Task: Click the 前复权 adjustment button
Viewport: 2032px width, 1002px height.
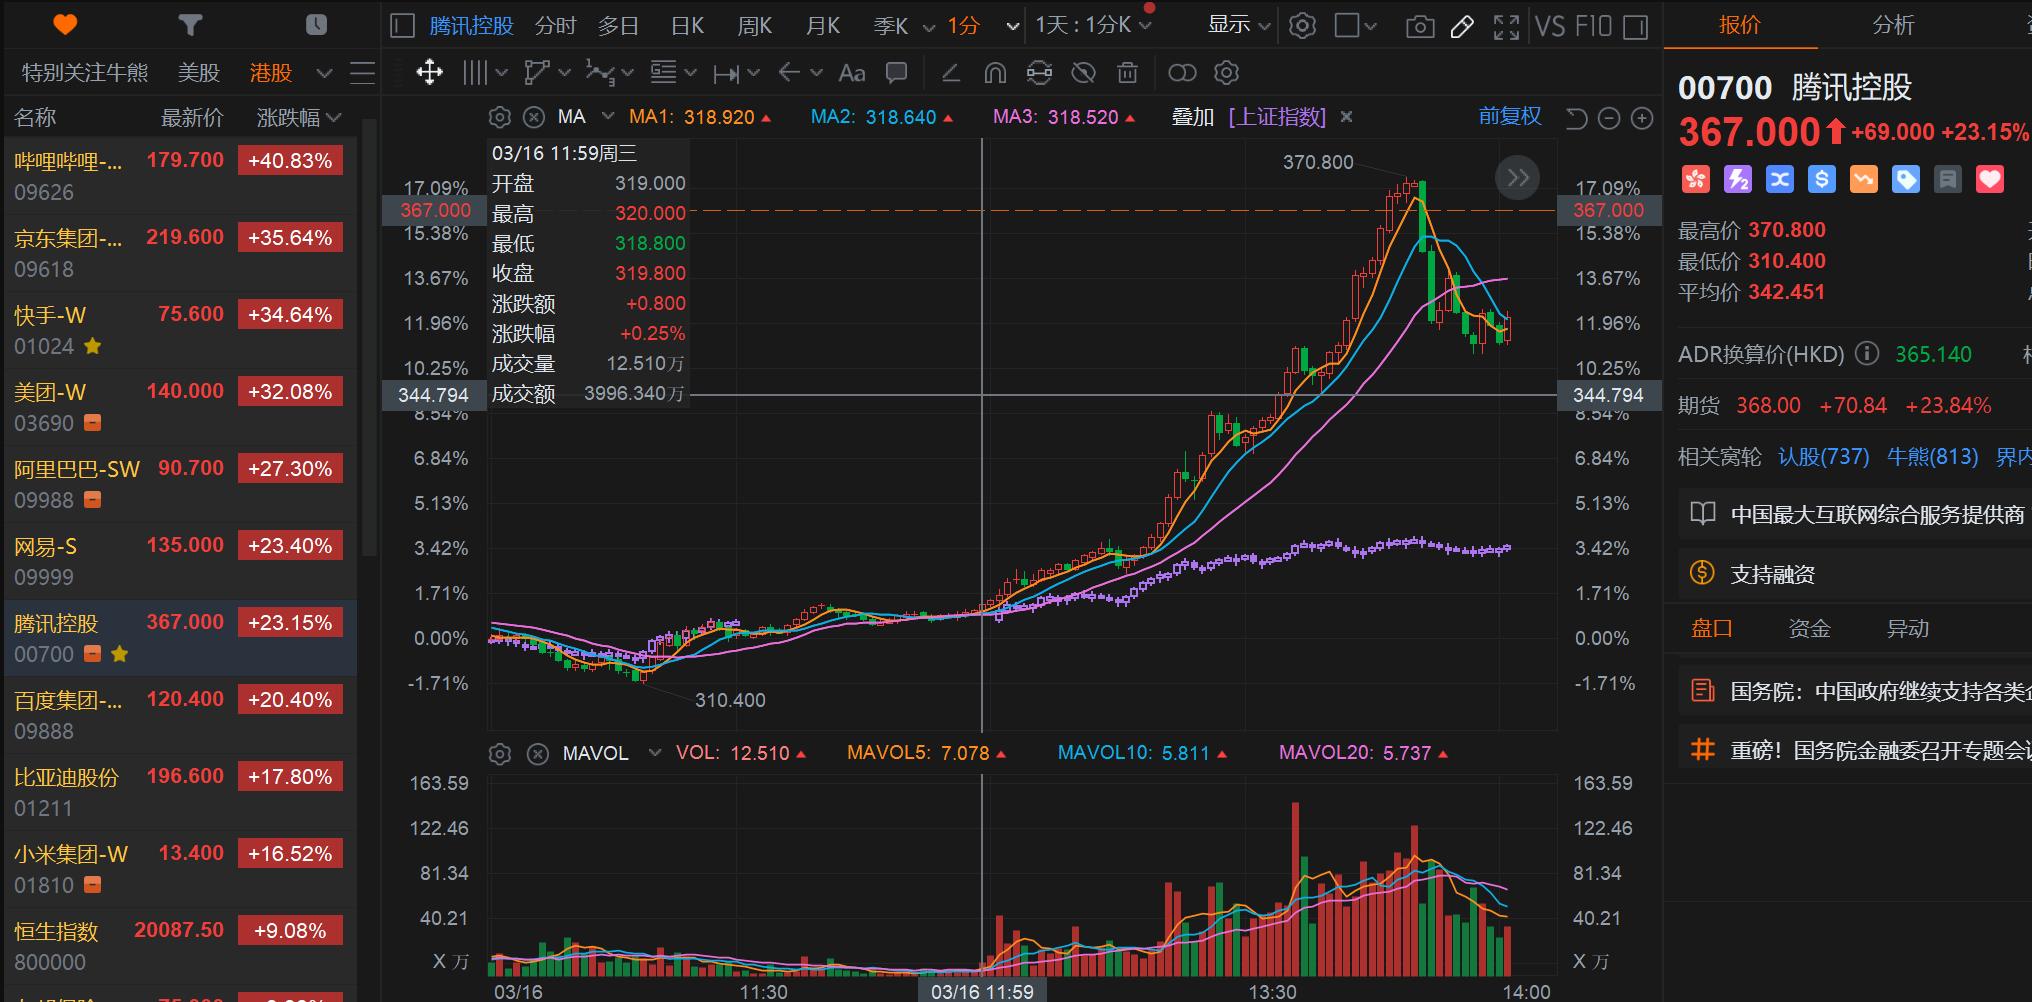Action: point(1510,116)
